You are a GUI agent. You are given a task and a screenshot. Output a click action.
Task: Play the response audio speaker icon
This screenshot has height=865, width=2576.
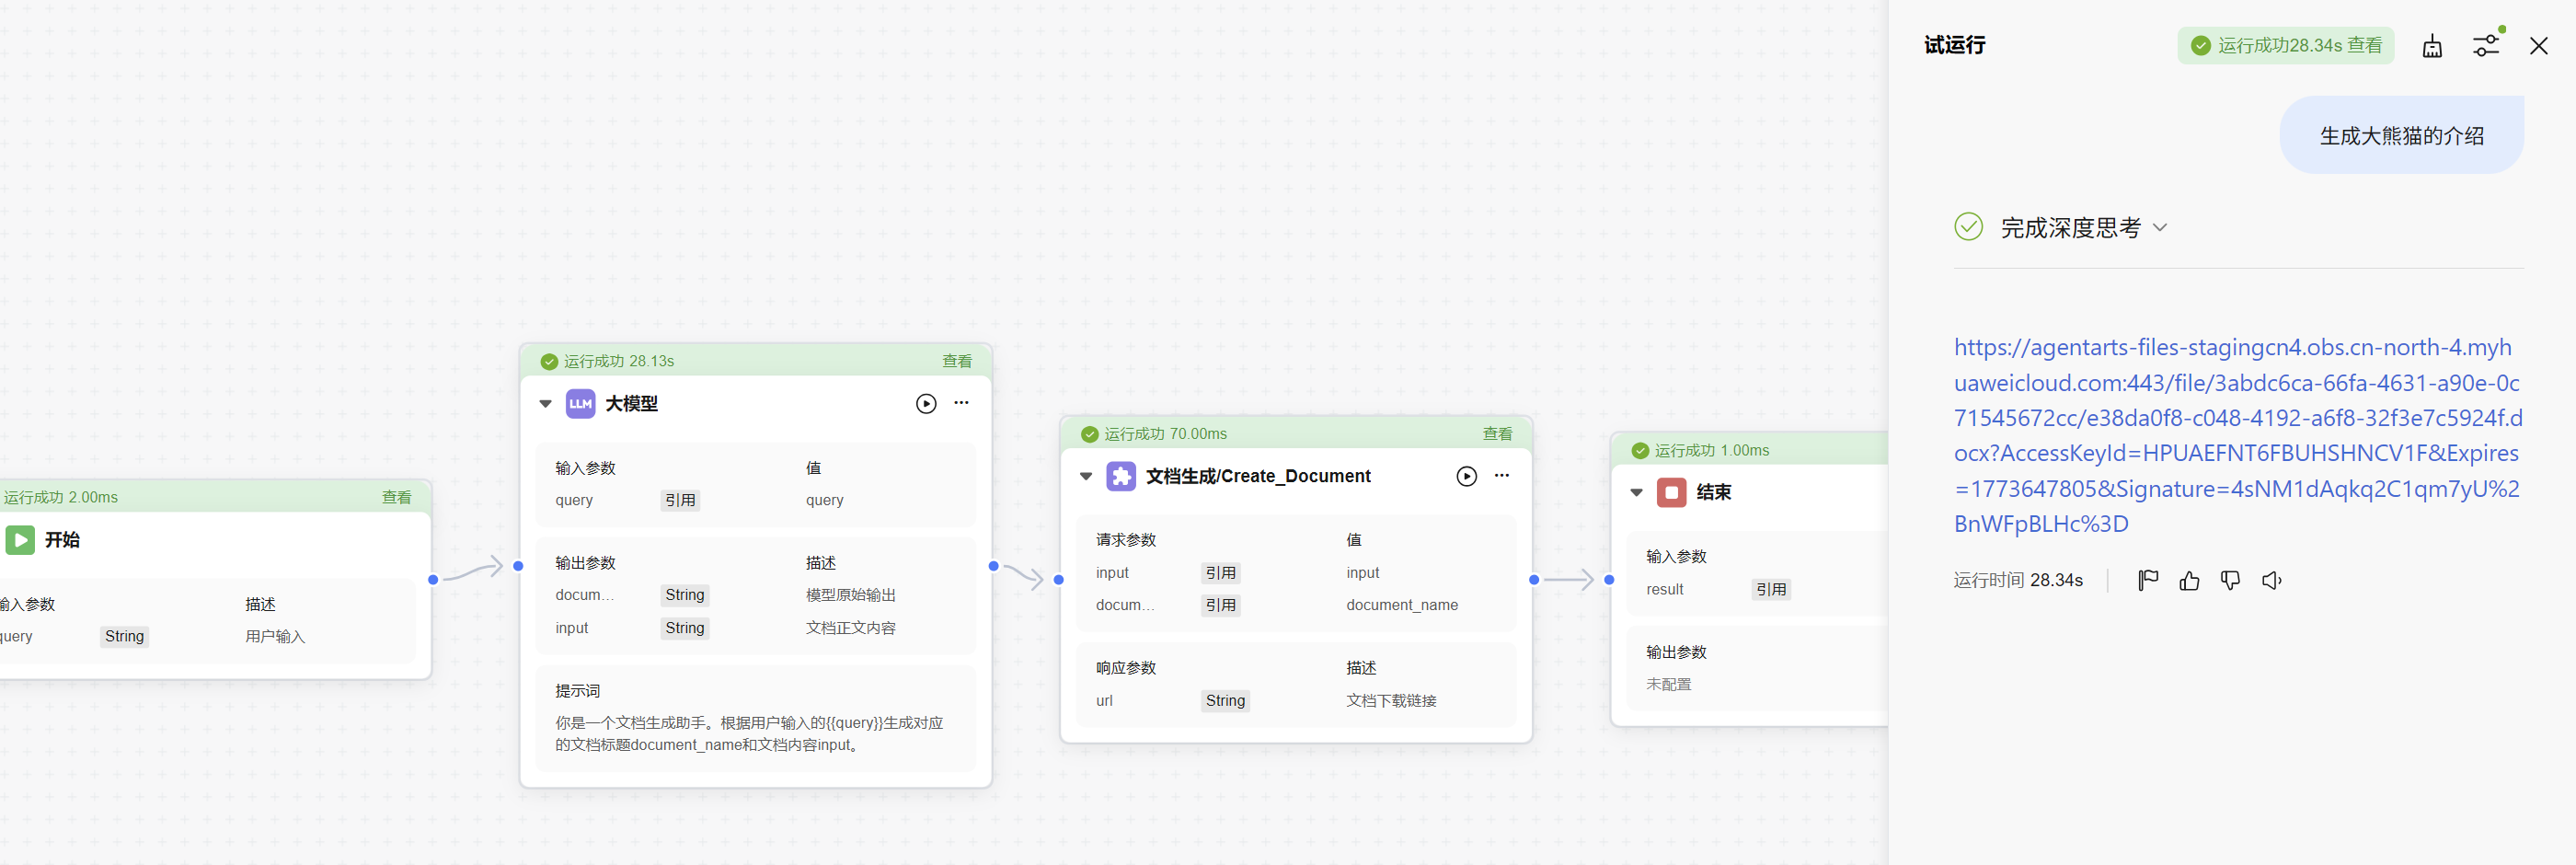tap(2272, 580)
